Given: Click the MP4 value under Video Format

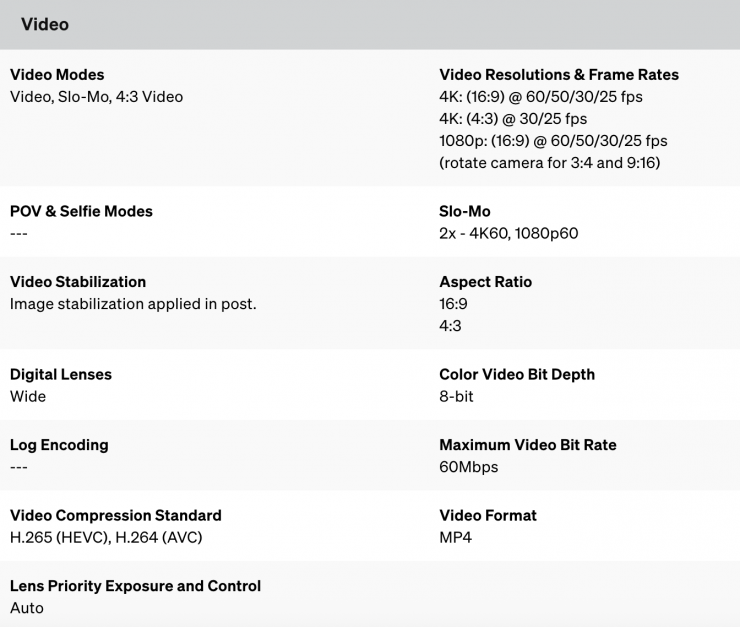Looking at the screenshot, I should (455, 538).
